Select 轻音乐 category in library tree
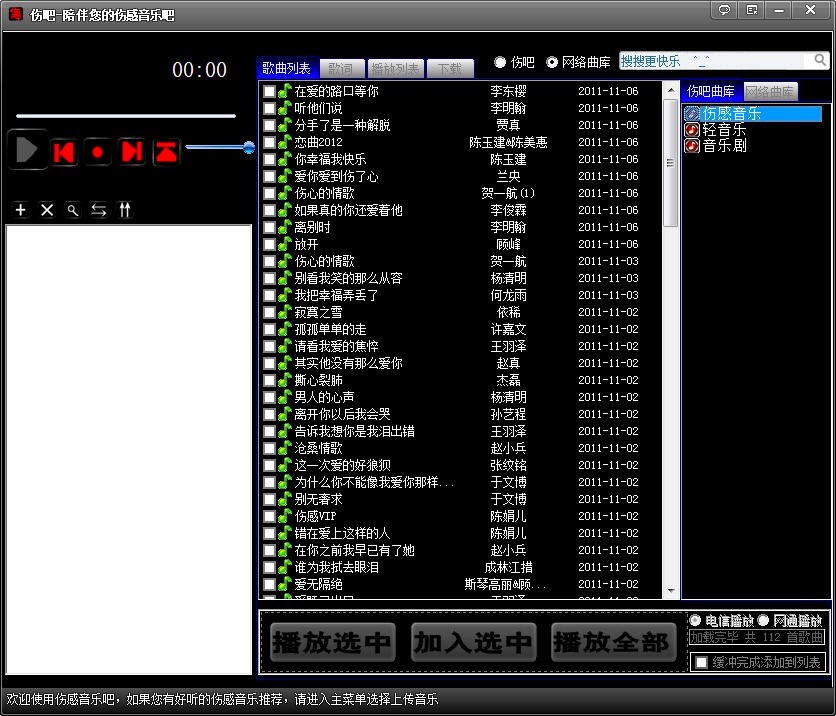 click(724, 130)
